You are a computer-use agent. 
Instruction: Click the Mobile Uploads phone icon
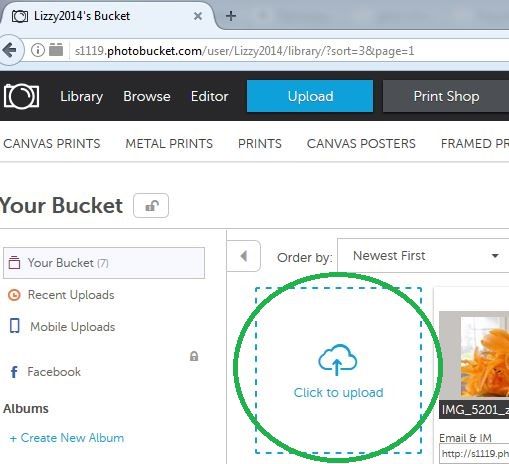[15, 326]
